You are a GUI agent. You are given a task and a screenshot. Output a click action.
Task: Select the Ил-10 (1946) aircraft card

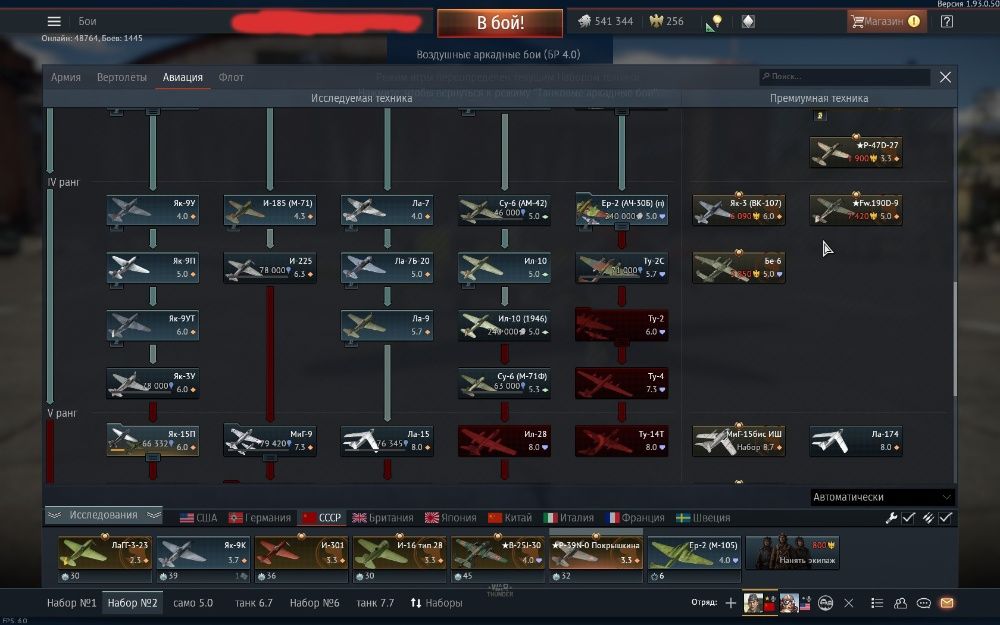(x=504, y=325)
